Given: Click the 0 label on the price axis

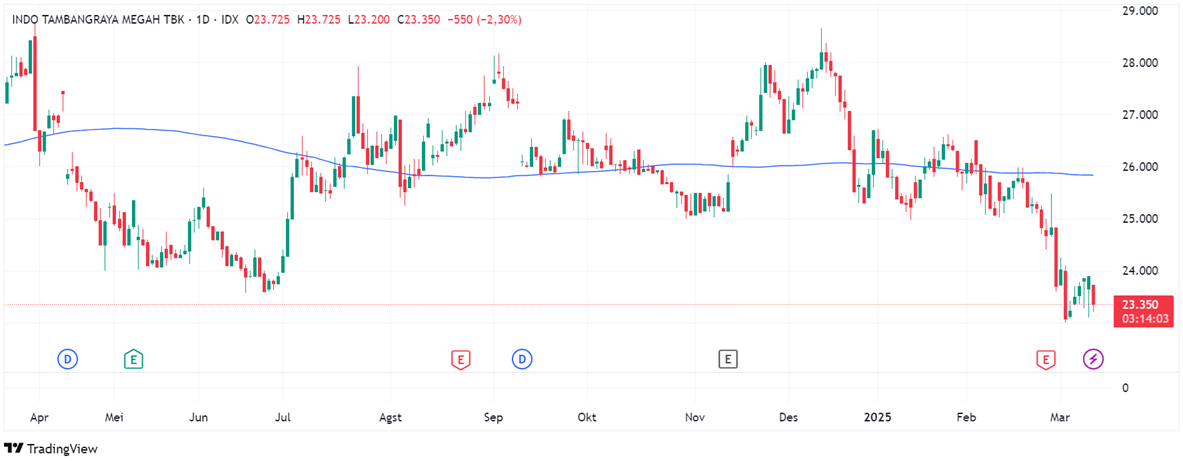Looking at the screenshot, I should pos(1125,388).
